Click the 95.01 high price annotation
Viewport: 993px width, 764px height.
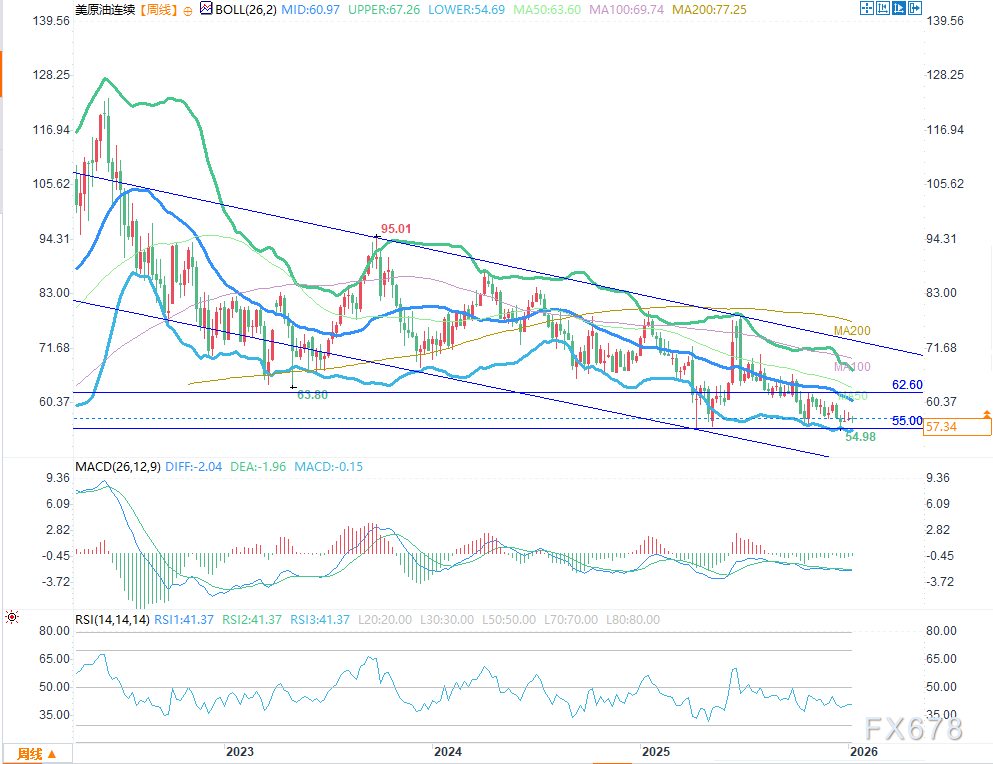396,229
